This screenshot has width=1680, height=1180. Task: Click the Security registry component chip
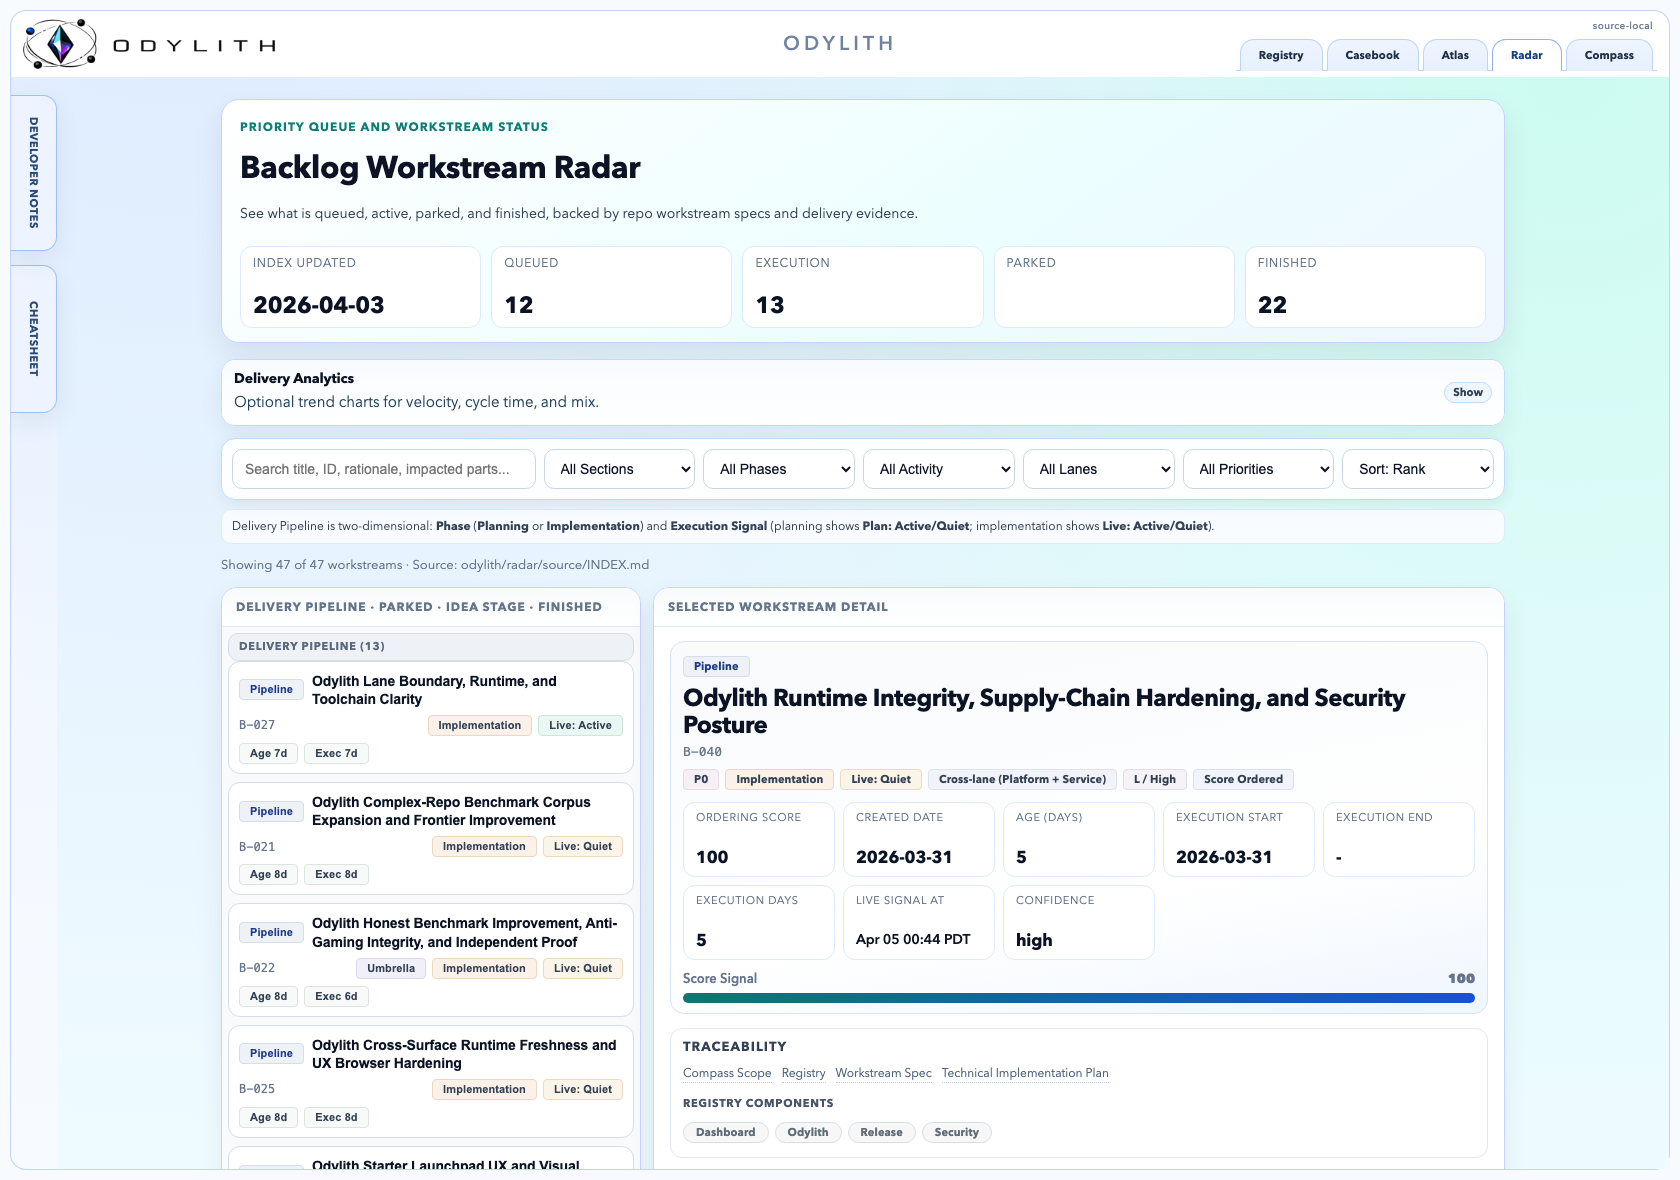point(957,1132)
